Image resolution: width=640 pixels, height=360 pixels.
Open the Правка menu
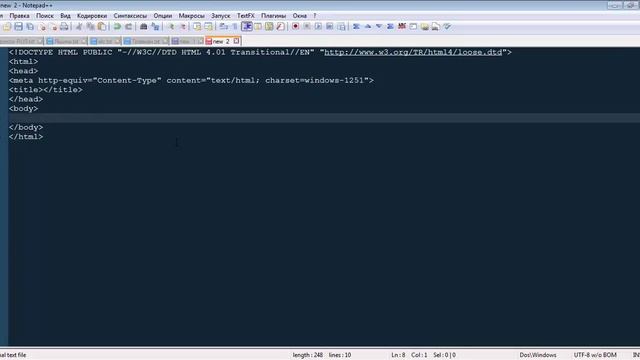coord(19,16)
